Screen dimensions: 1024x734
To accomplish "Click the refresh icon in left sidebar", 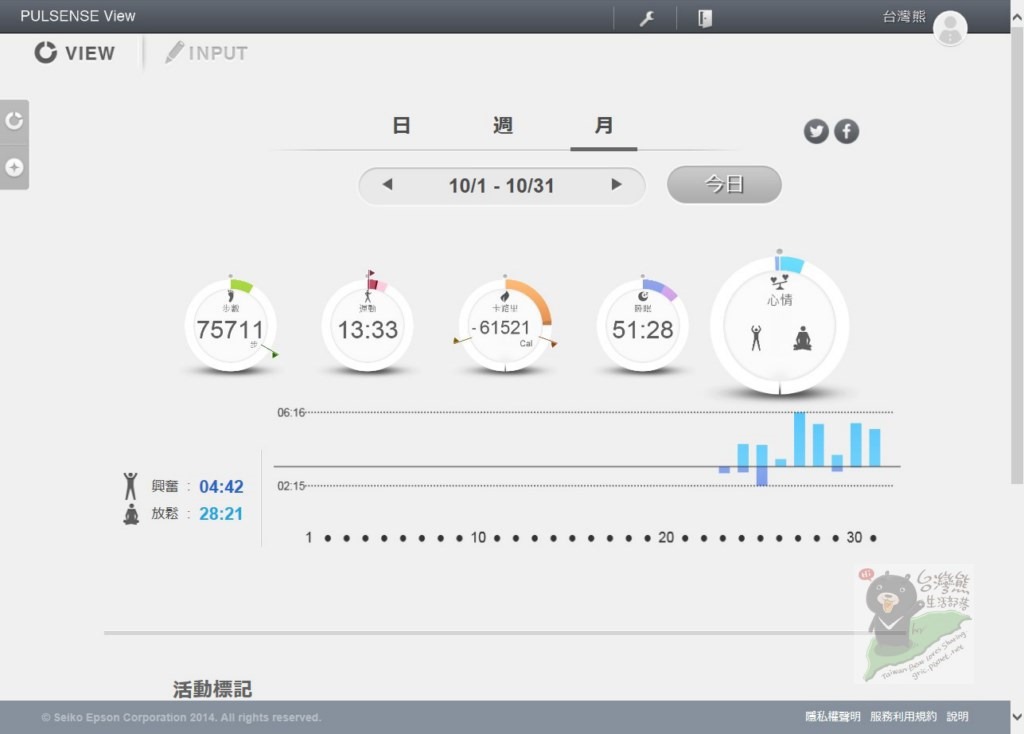I will click(x=14, y=121).
